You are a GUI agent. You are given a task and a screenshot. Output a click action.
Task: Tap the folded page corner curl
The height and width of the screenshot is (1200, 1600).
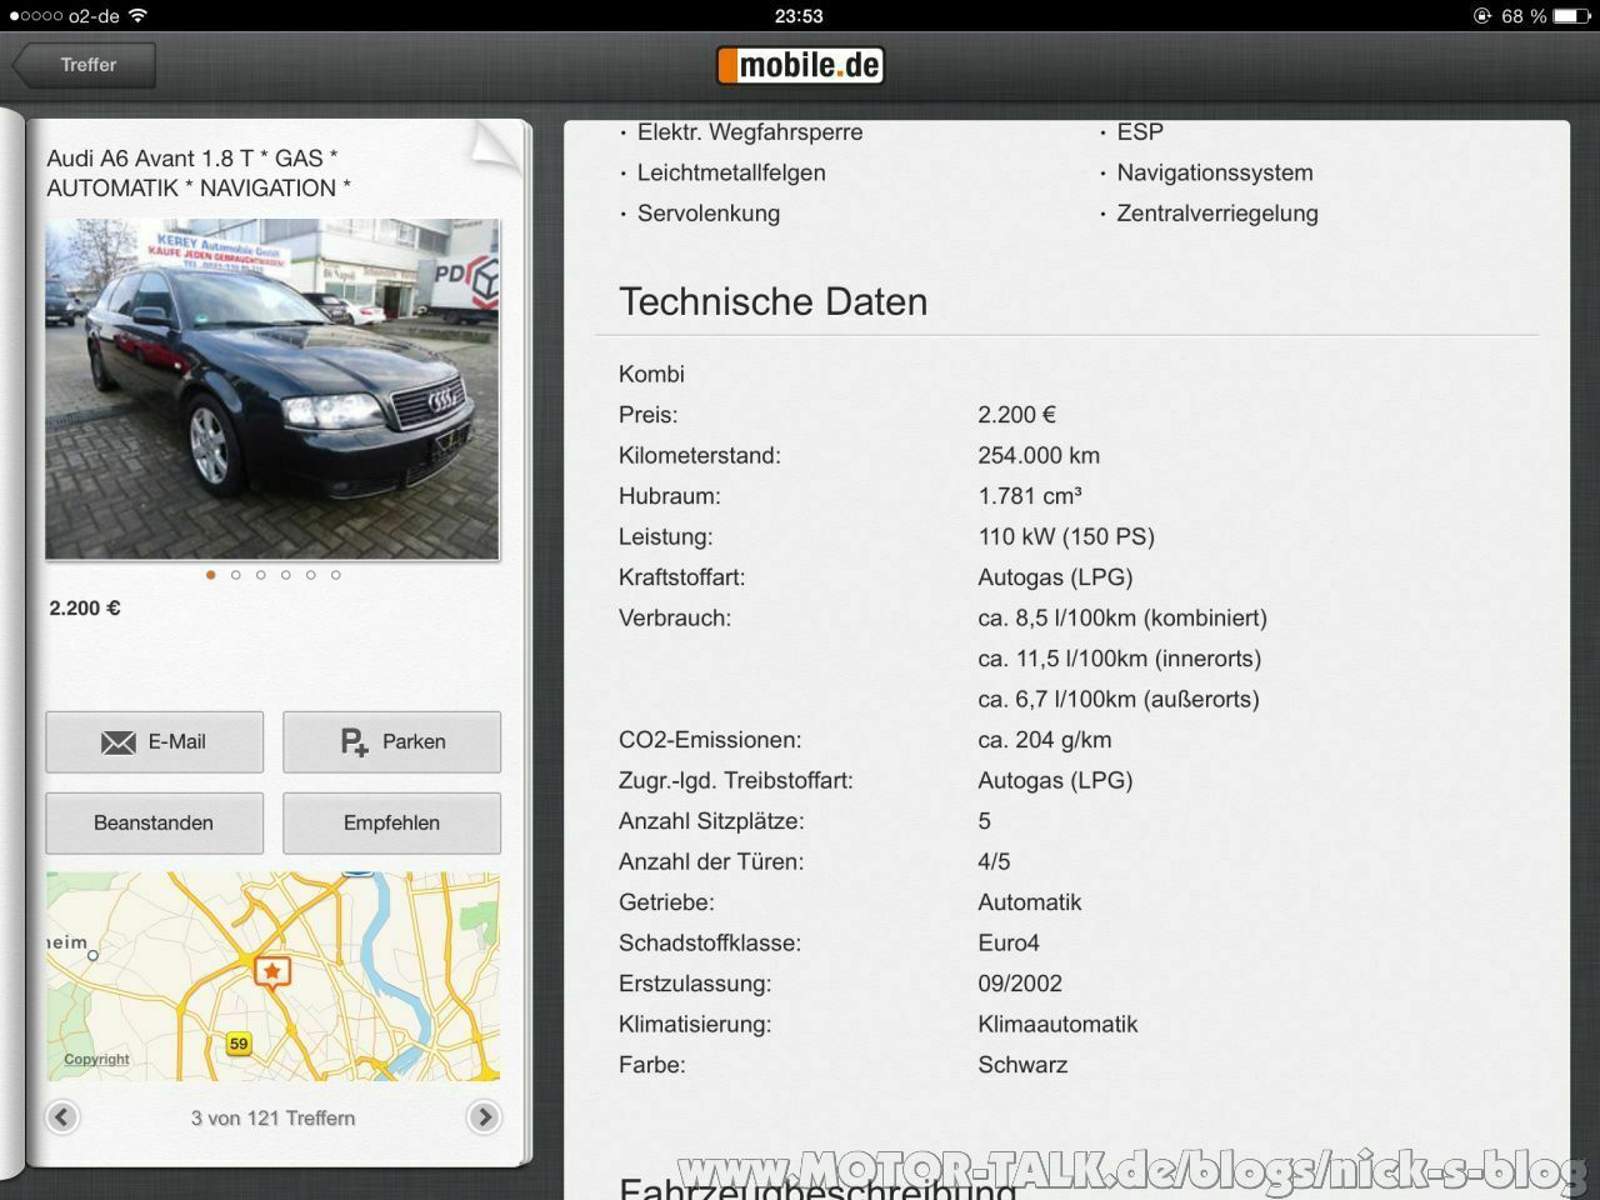pyautogui.click(x=496, y=148)
